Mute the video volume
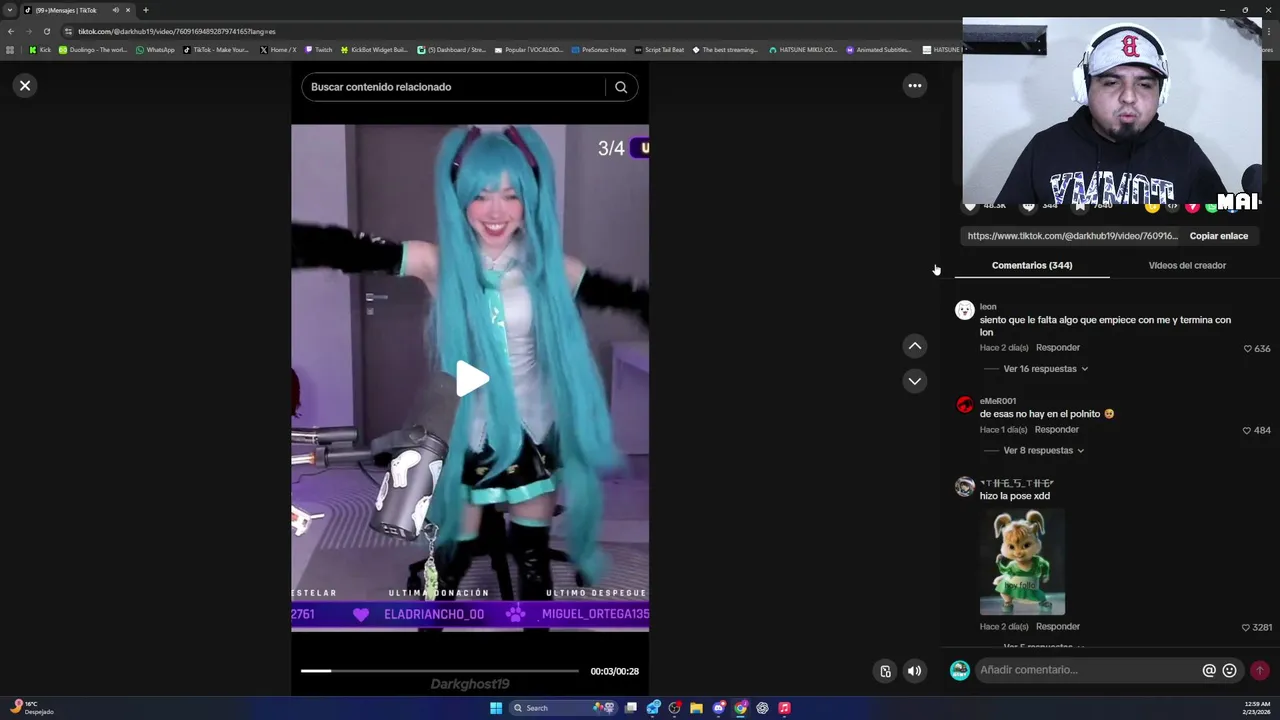1280x720 pixels. (914, 671)
